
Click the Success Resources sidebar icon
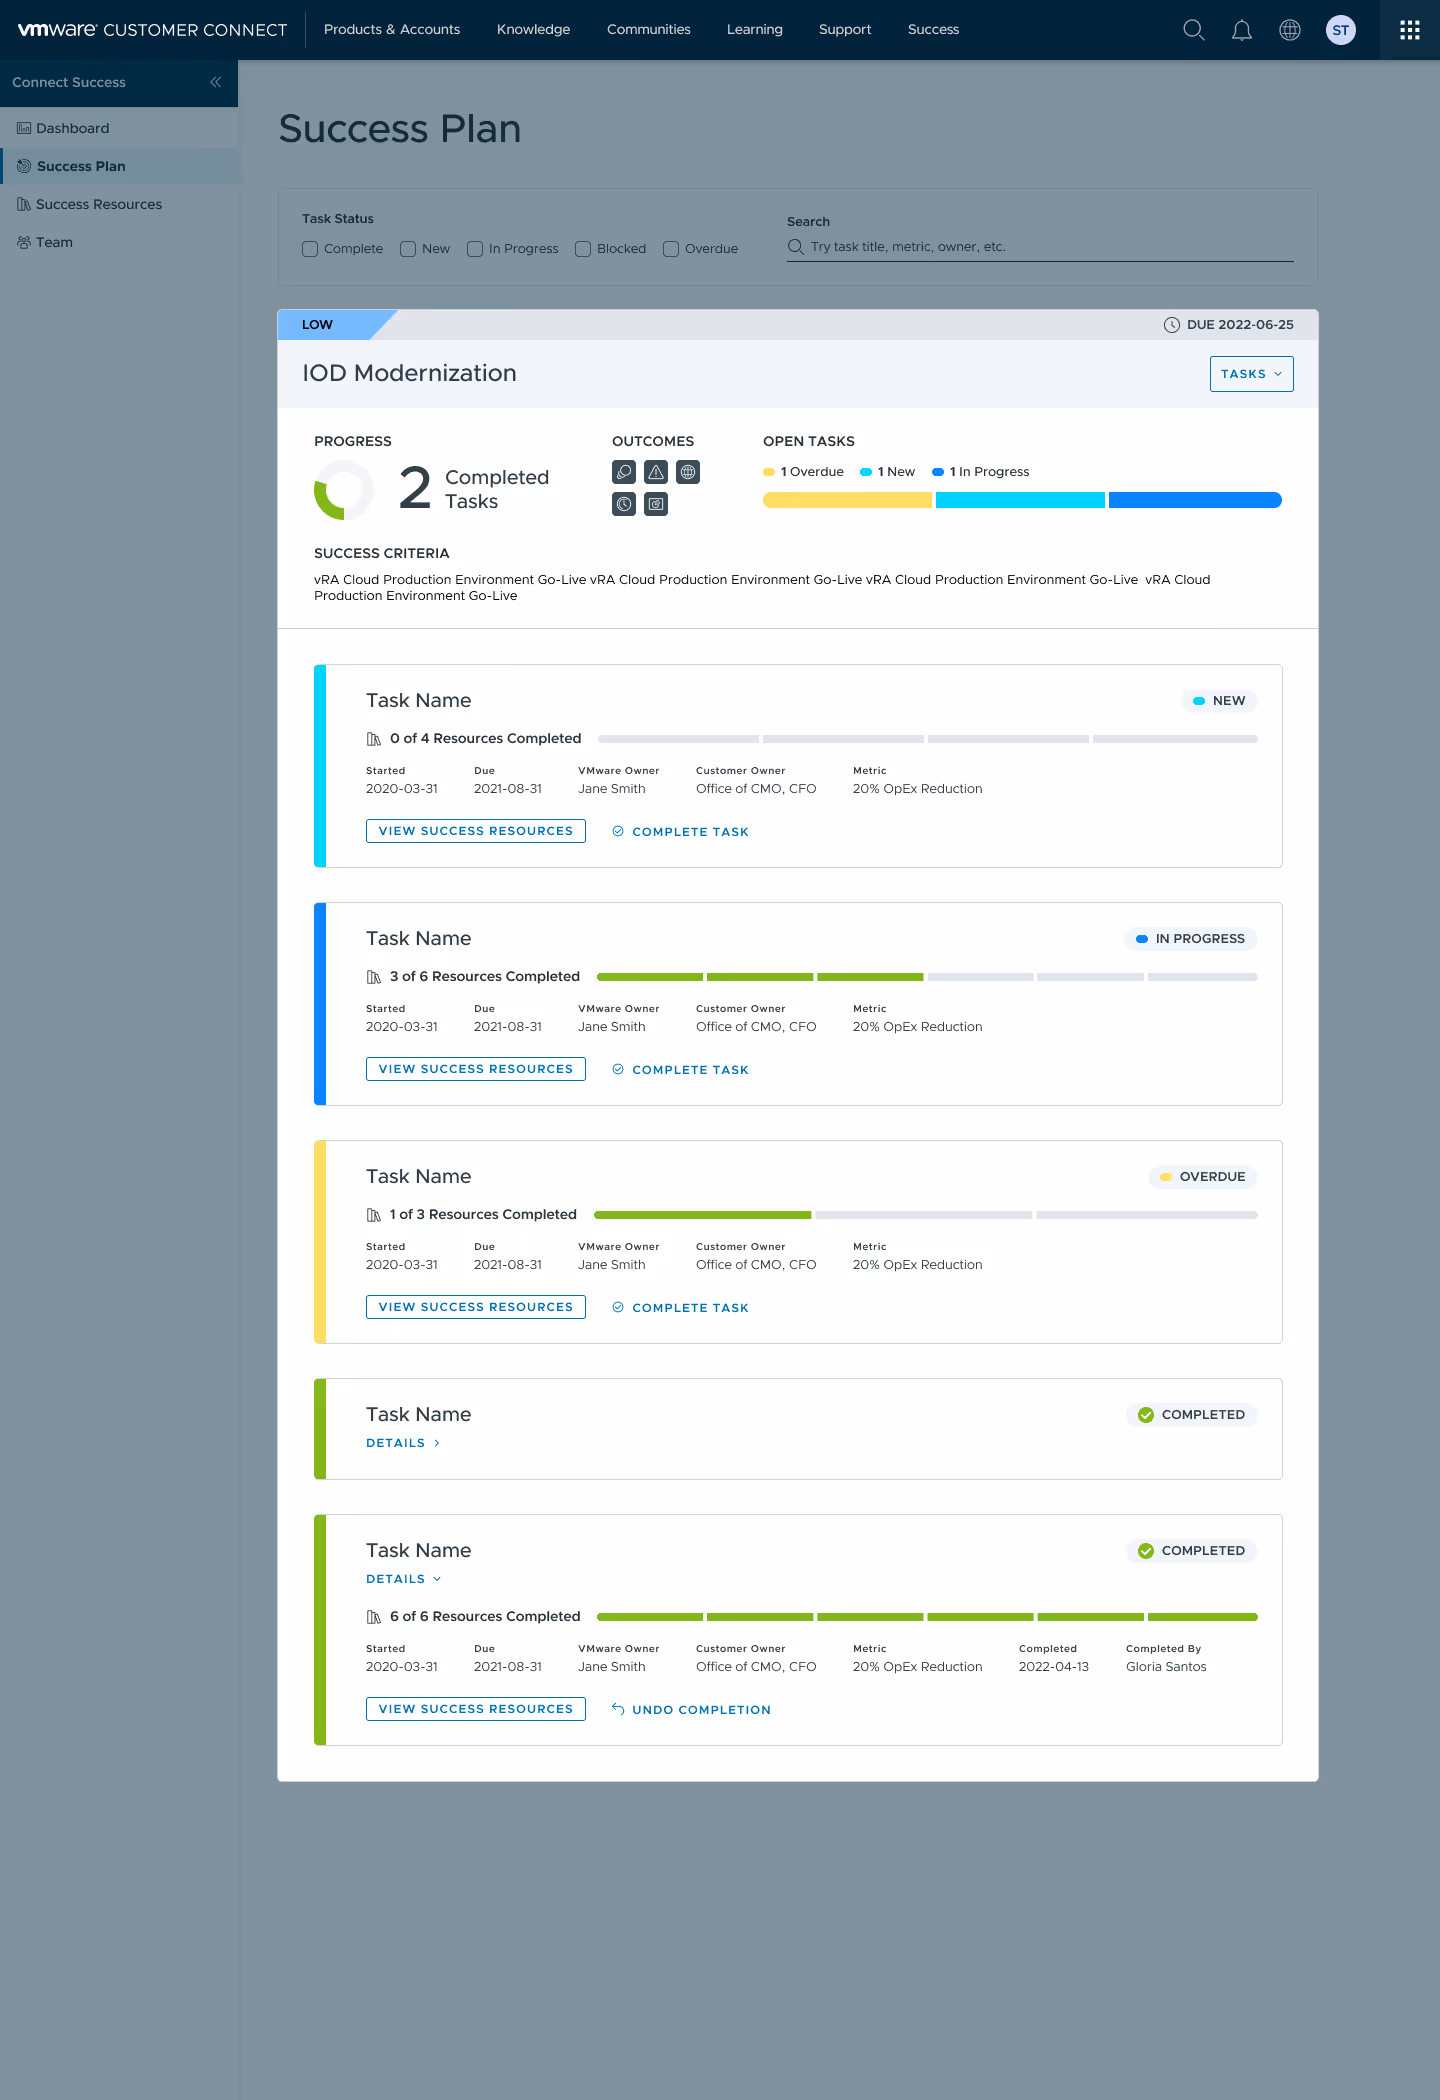click(23, 204)
